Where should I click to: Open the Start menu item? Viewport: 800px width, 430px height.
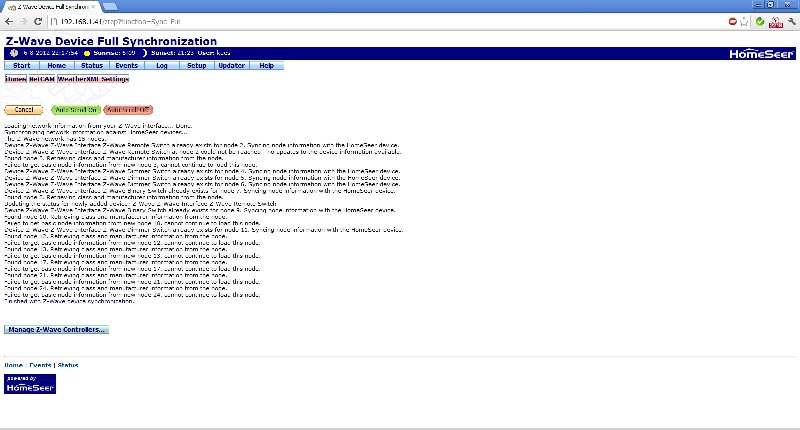click(21, 65)
